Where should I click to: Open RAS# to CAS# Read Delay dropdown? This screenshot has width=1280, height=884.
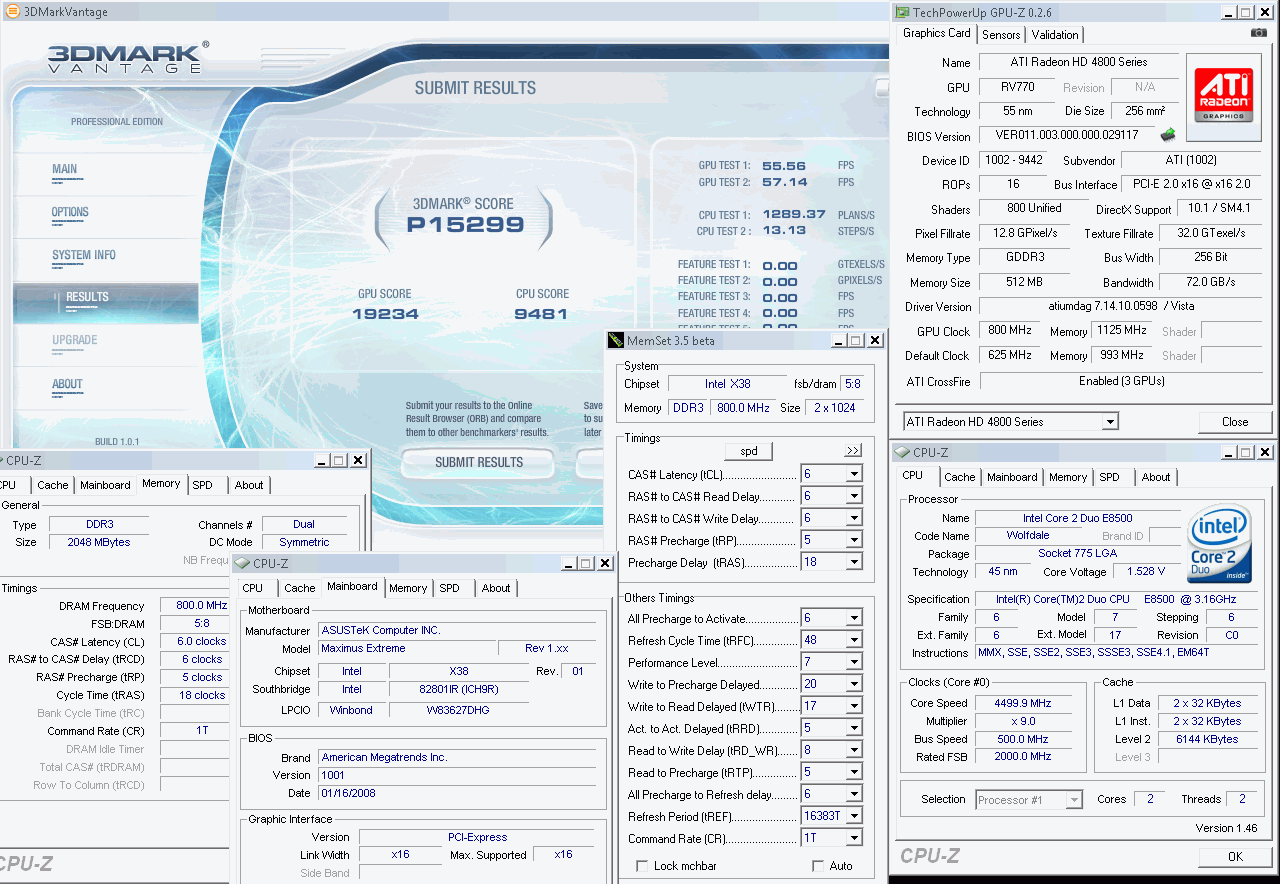pyautogui.click(x=854, y=496)
